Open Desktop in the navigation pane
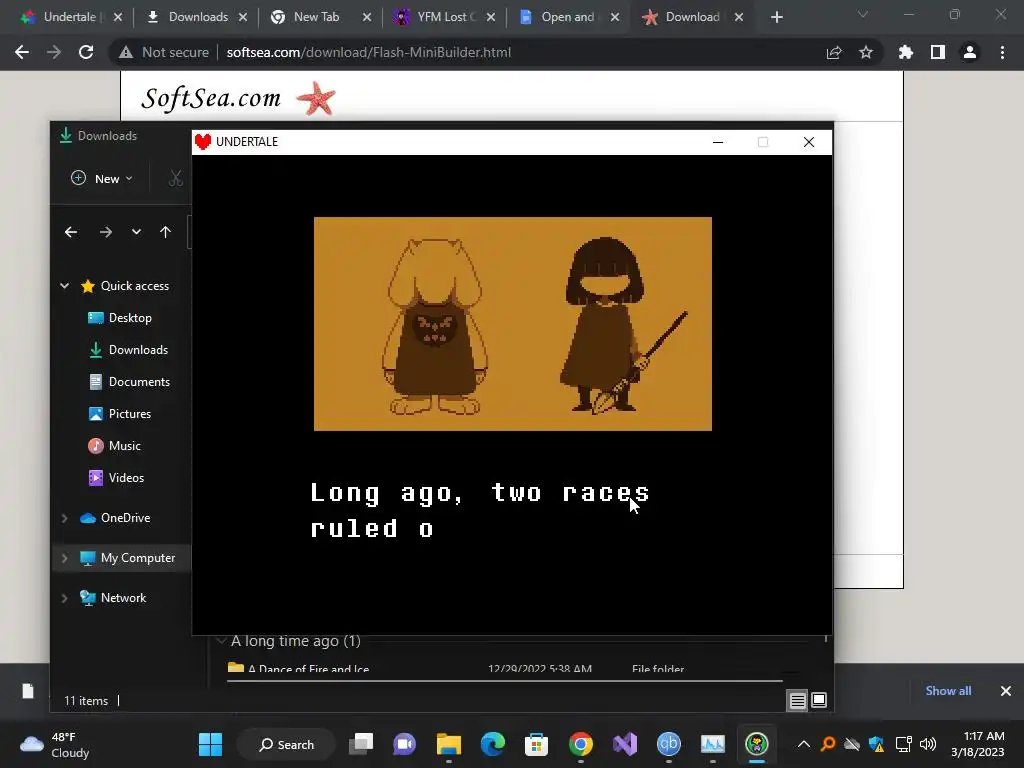Viewport: 1024px width, 768px height. [x=120, y=317]
